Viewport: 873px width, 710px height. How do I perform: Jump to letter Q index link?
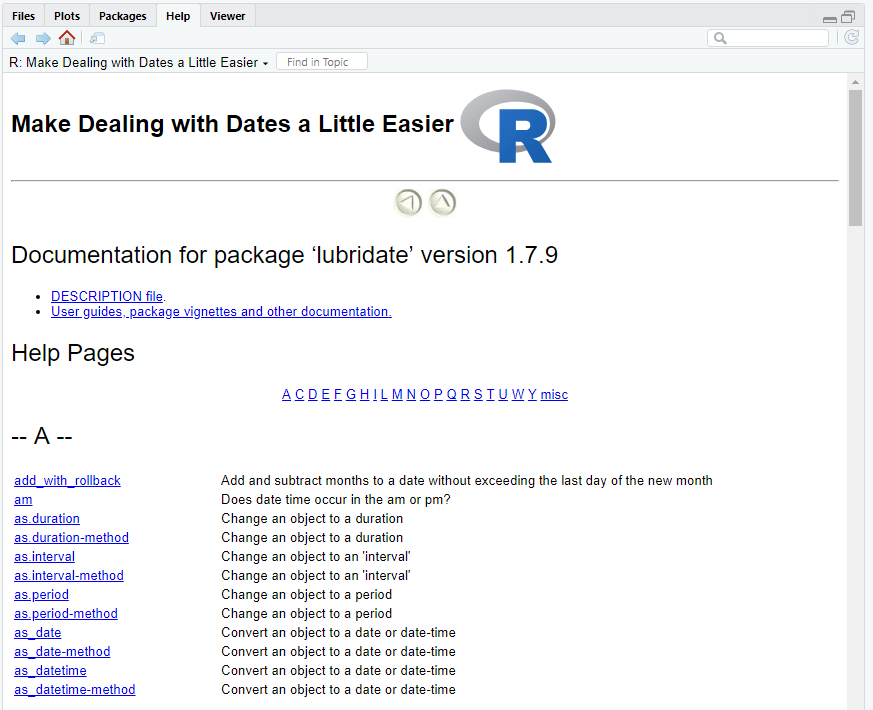(x=452, y=394)
